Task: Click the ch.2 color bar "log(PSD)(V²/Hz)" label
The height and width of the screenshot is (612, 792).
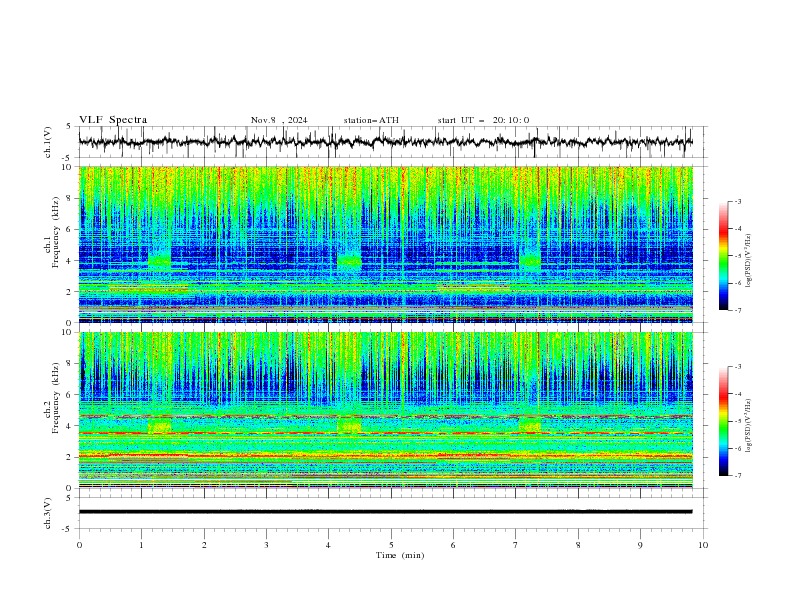Action: pyautogui.click(x=749, y=426)
